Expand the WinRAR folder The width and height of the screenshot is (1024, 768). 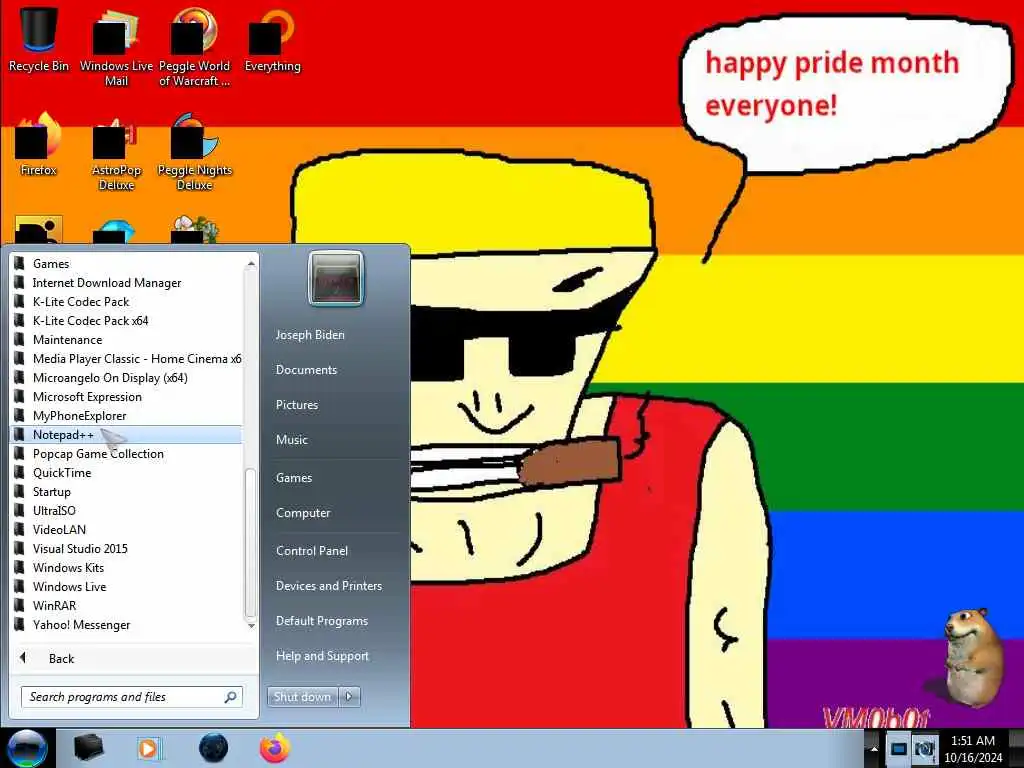(125, 605)
